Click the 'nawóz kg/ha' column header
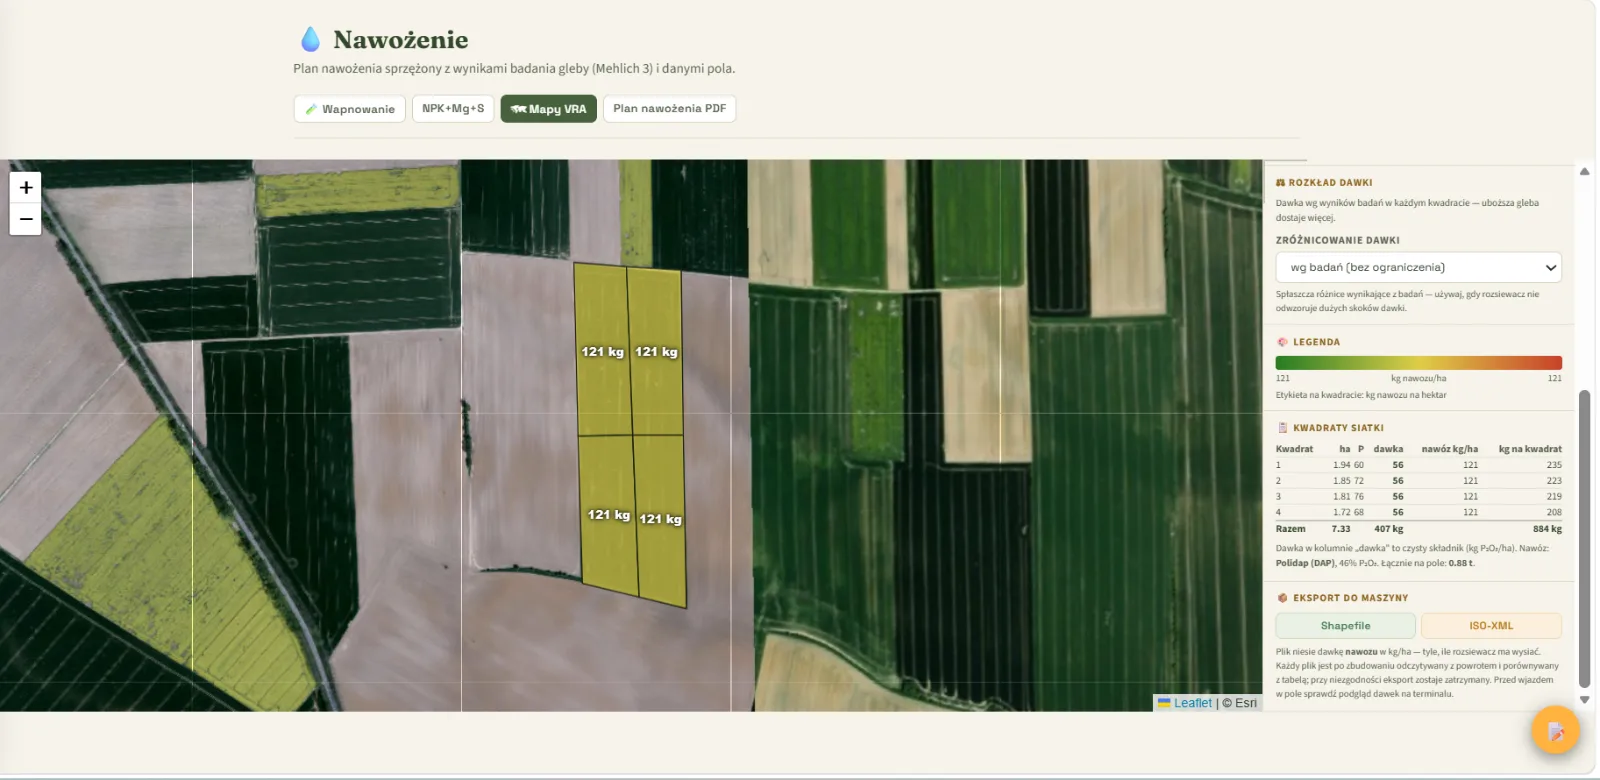Image resolution: width=1600 pixels, height=780 pixels. [x=1449, y=449]
